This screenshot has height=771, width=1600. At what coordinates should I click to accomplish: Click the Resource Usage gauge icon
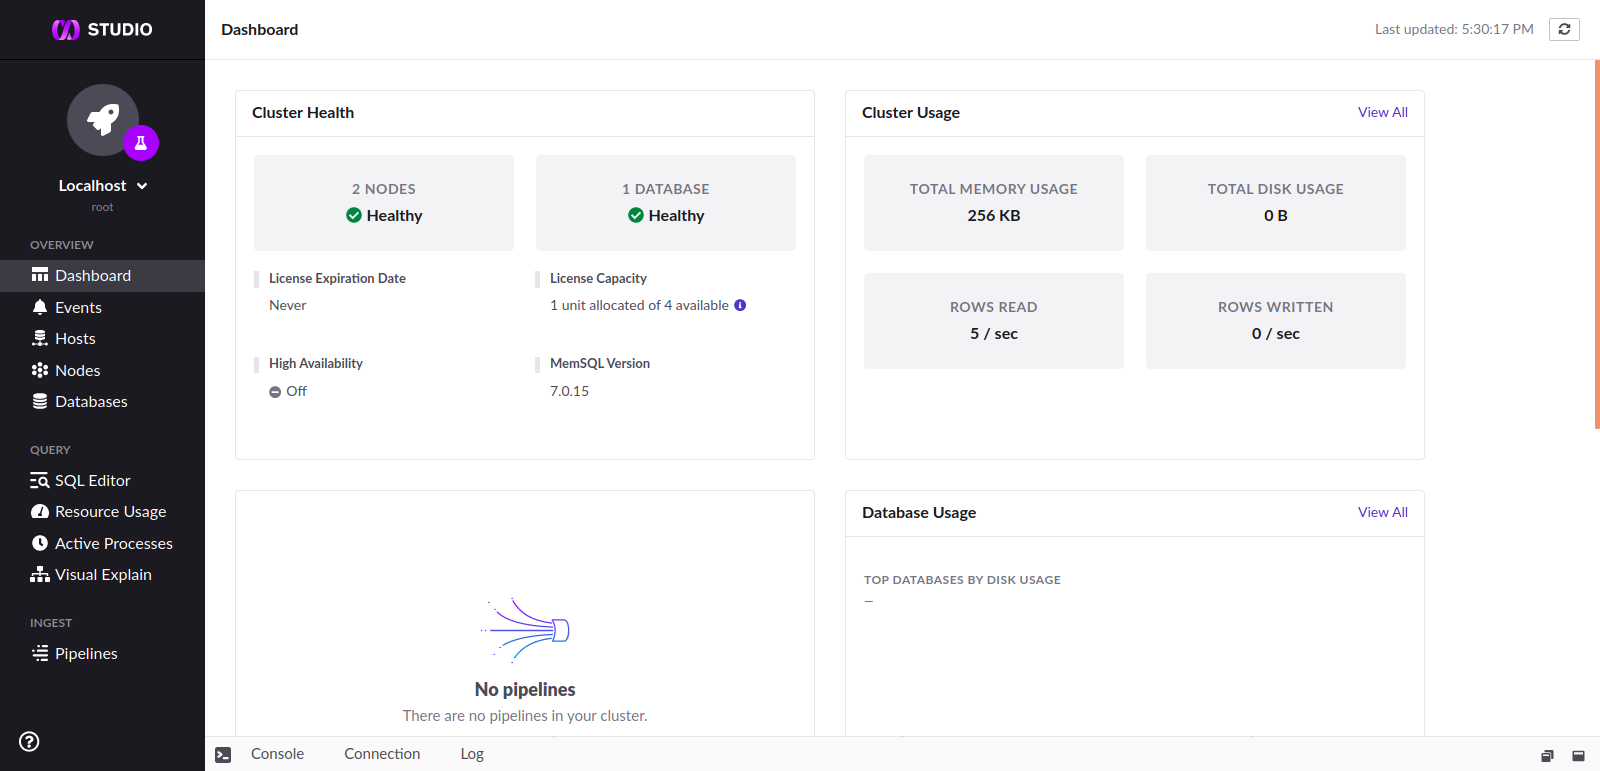click(40, 511)
